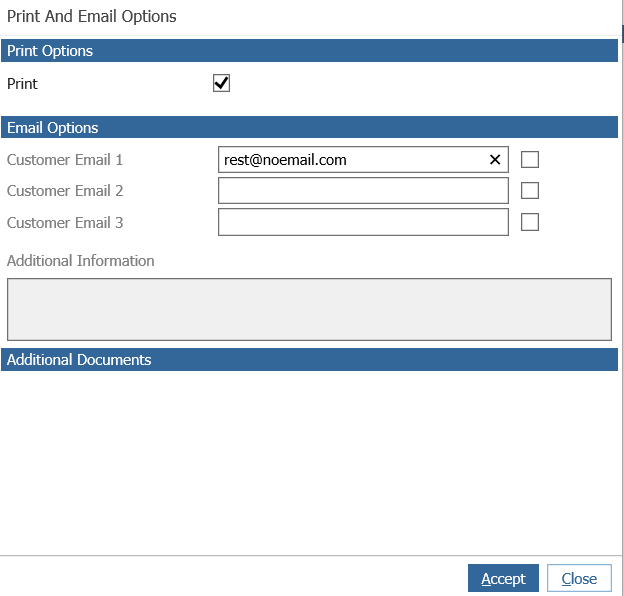Select the Print Options section header
The image size is (624, 596).
tap(309, 51)
